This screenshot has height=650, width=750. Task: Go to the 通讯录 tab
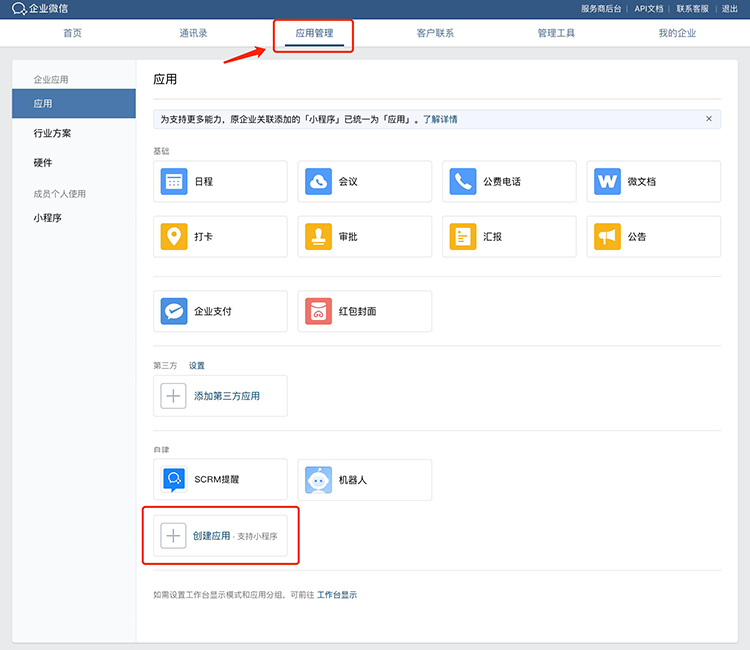193,33
